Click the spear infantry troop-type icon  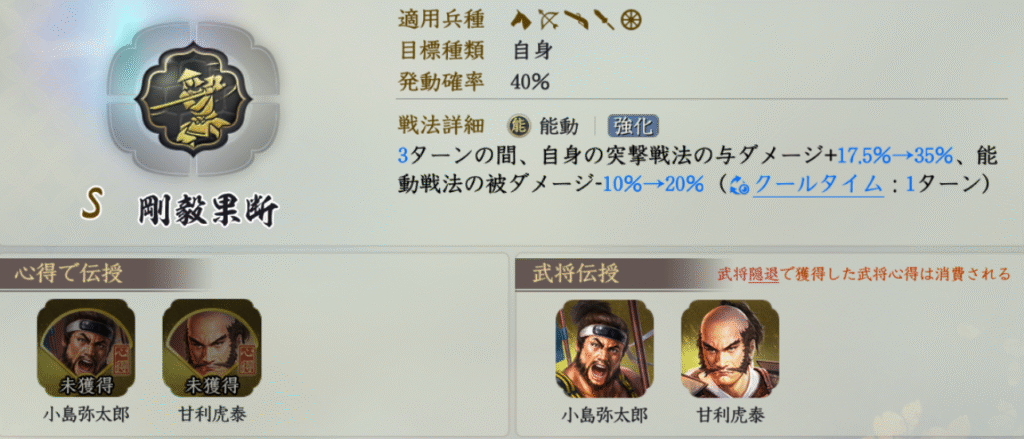click(x=603, y=20)
